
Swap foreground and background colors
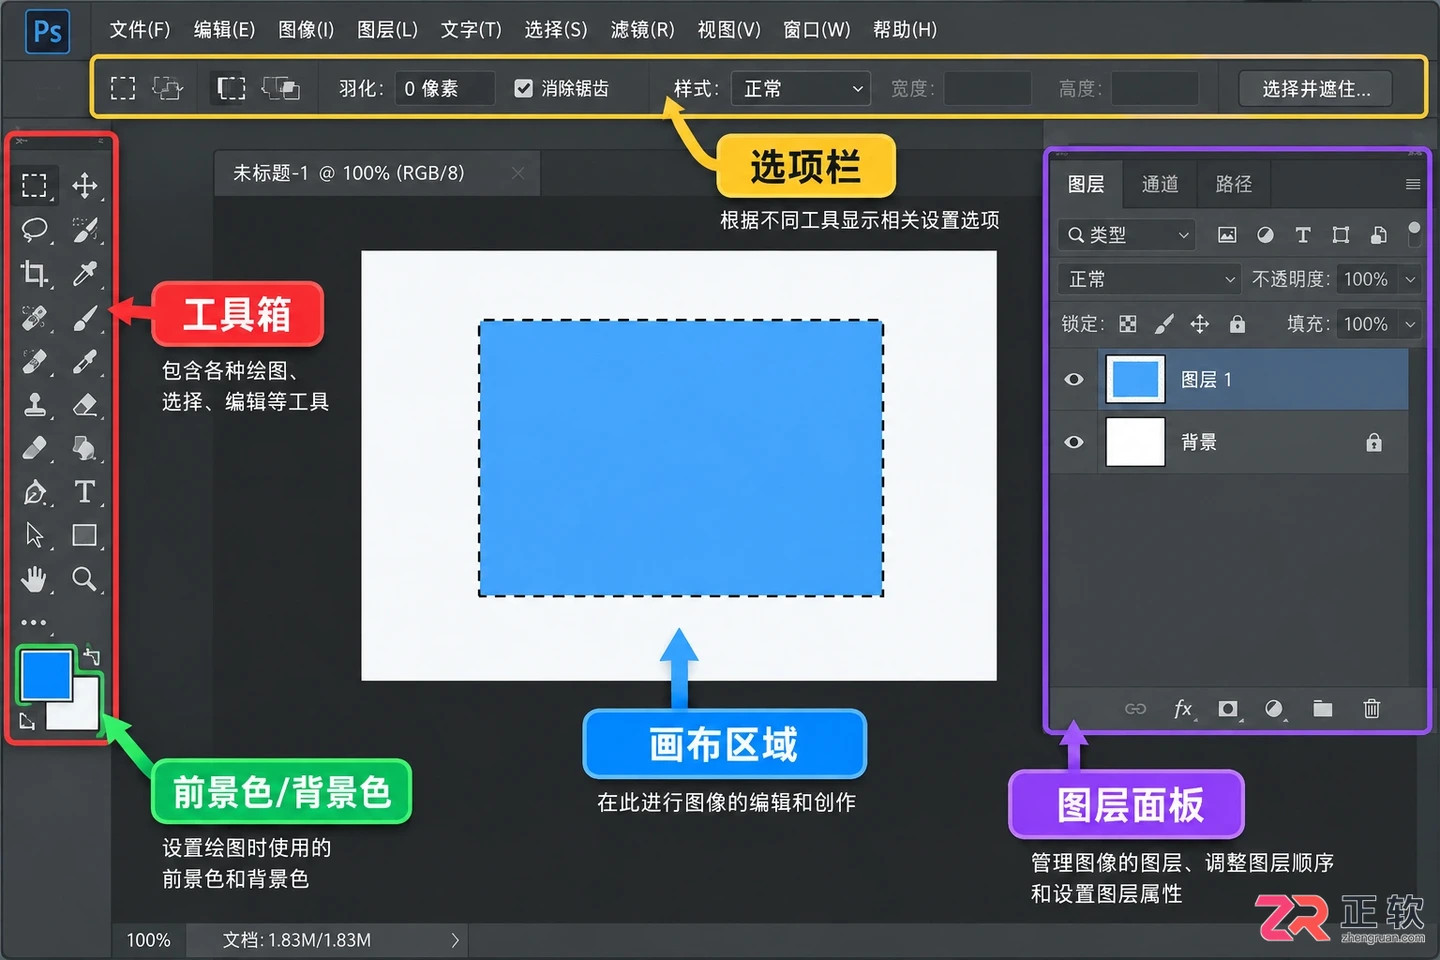(91, 656)
